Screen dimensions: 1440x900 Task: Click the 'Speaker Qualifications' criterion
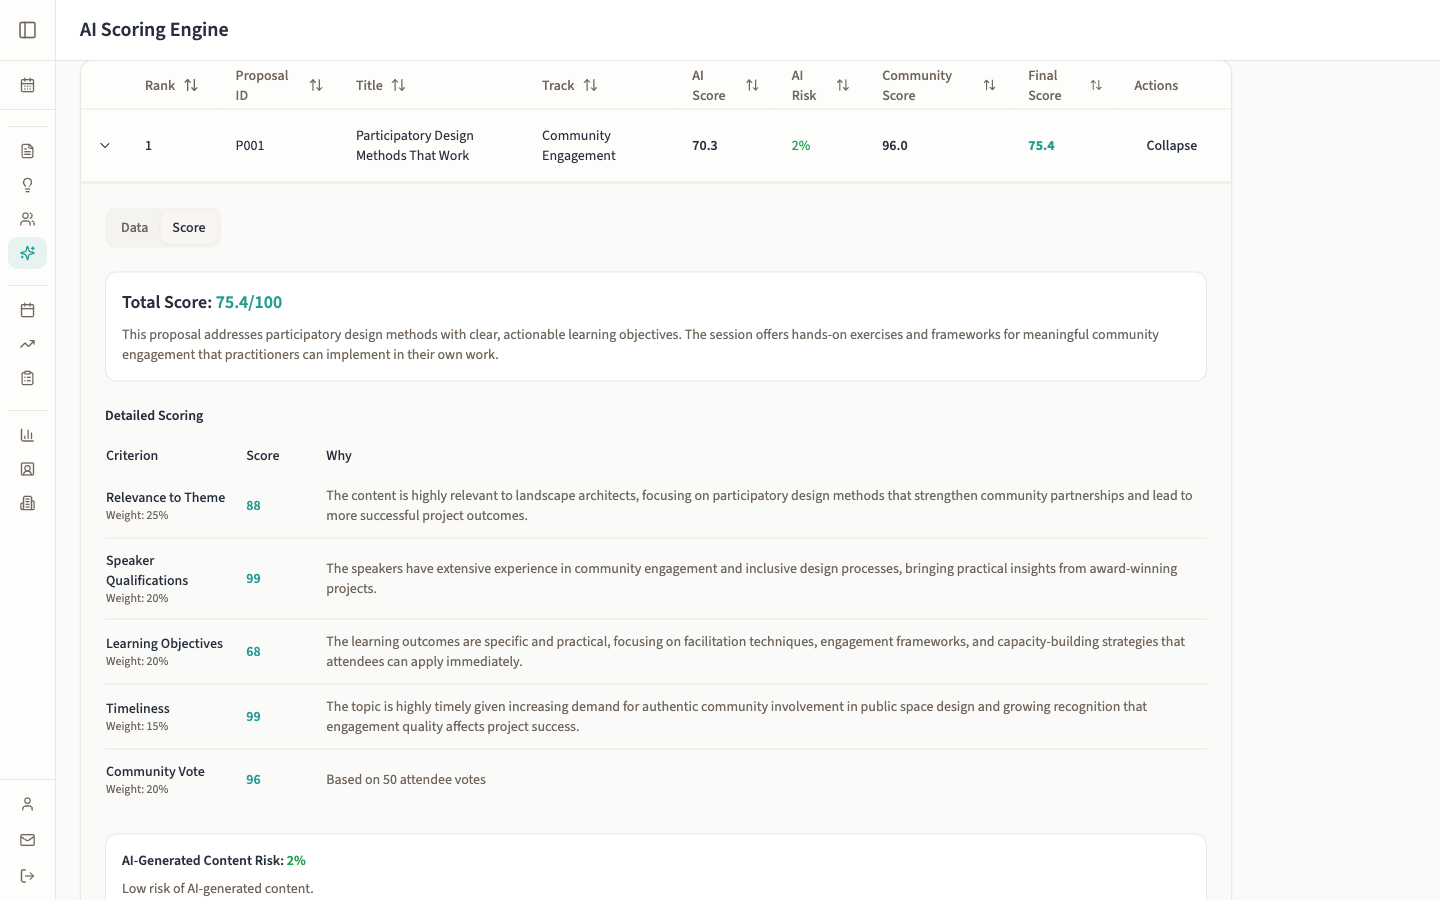coord(147,571)
